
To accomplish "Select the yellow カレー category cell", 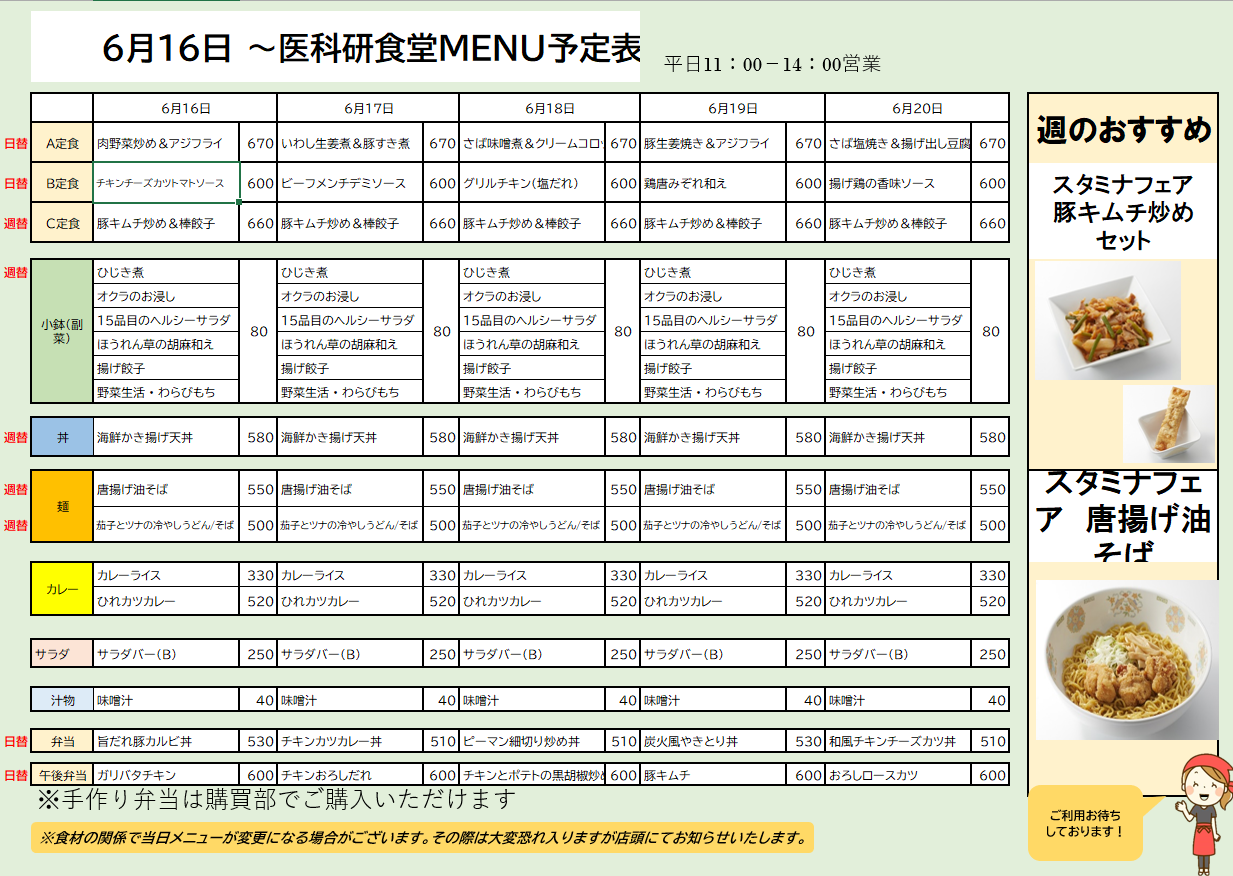I will point(62,589).
